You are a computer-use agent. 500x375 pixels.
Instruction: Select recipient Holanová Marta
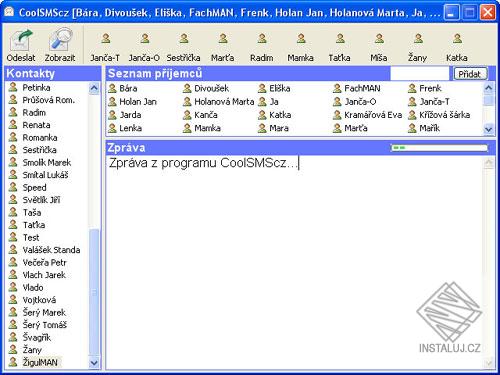(219, 102)
